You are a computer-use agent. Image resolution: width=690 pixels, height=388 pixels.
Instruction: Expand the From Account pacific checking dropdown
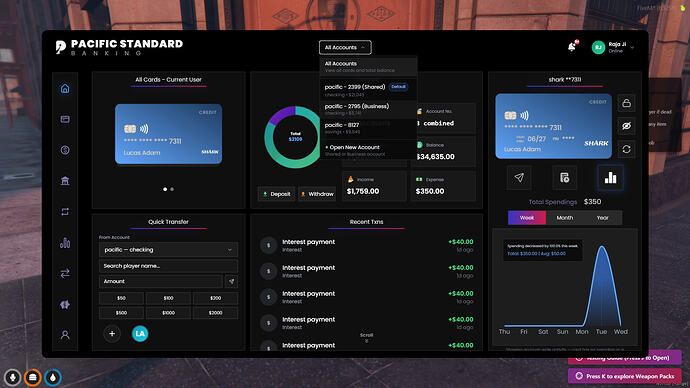coord(168,249)
